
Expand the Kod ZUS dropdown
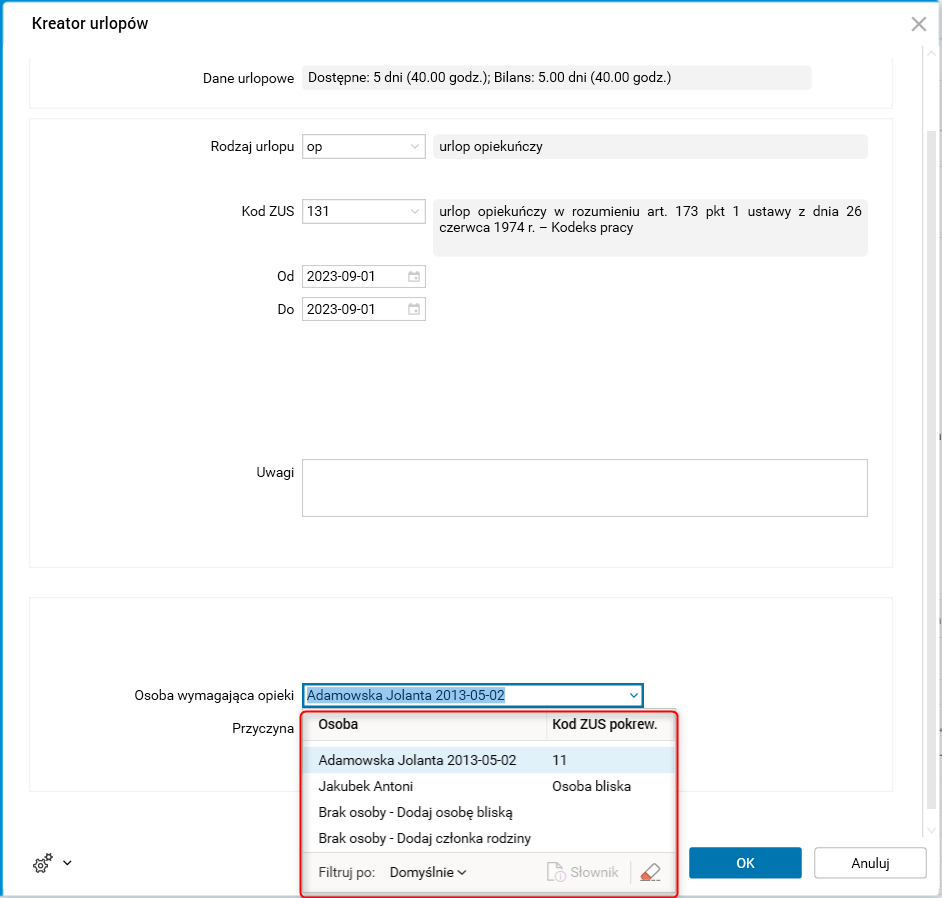click(x=415, y=211)
